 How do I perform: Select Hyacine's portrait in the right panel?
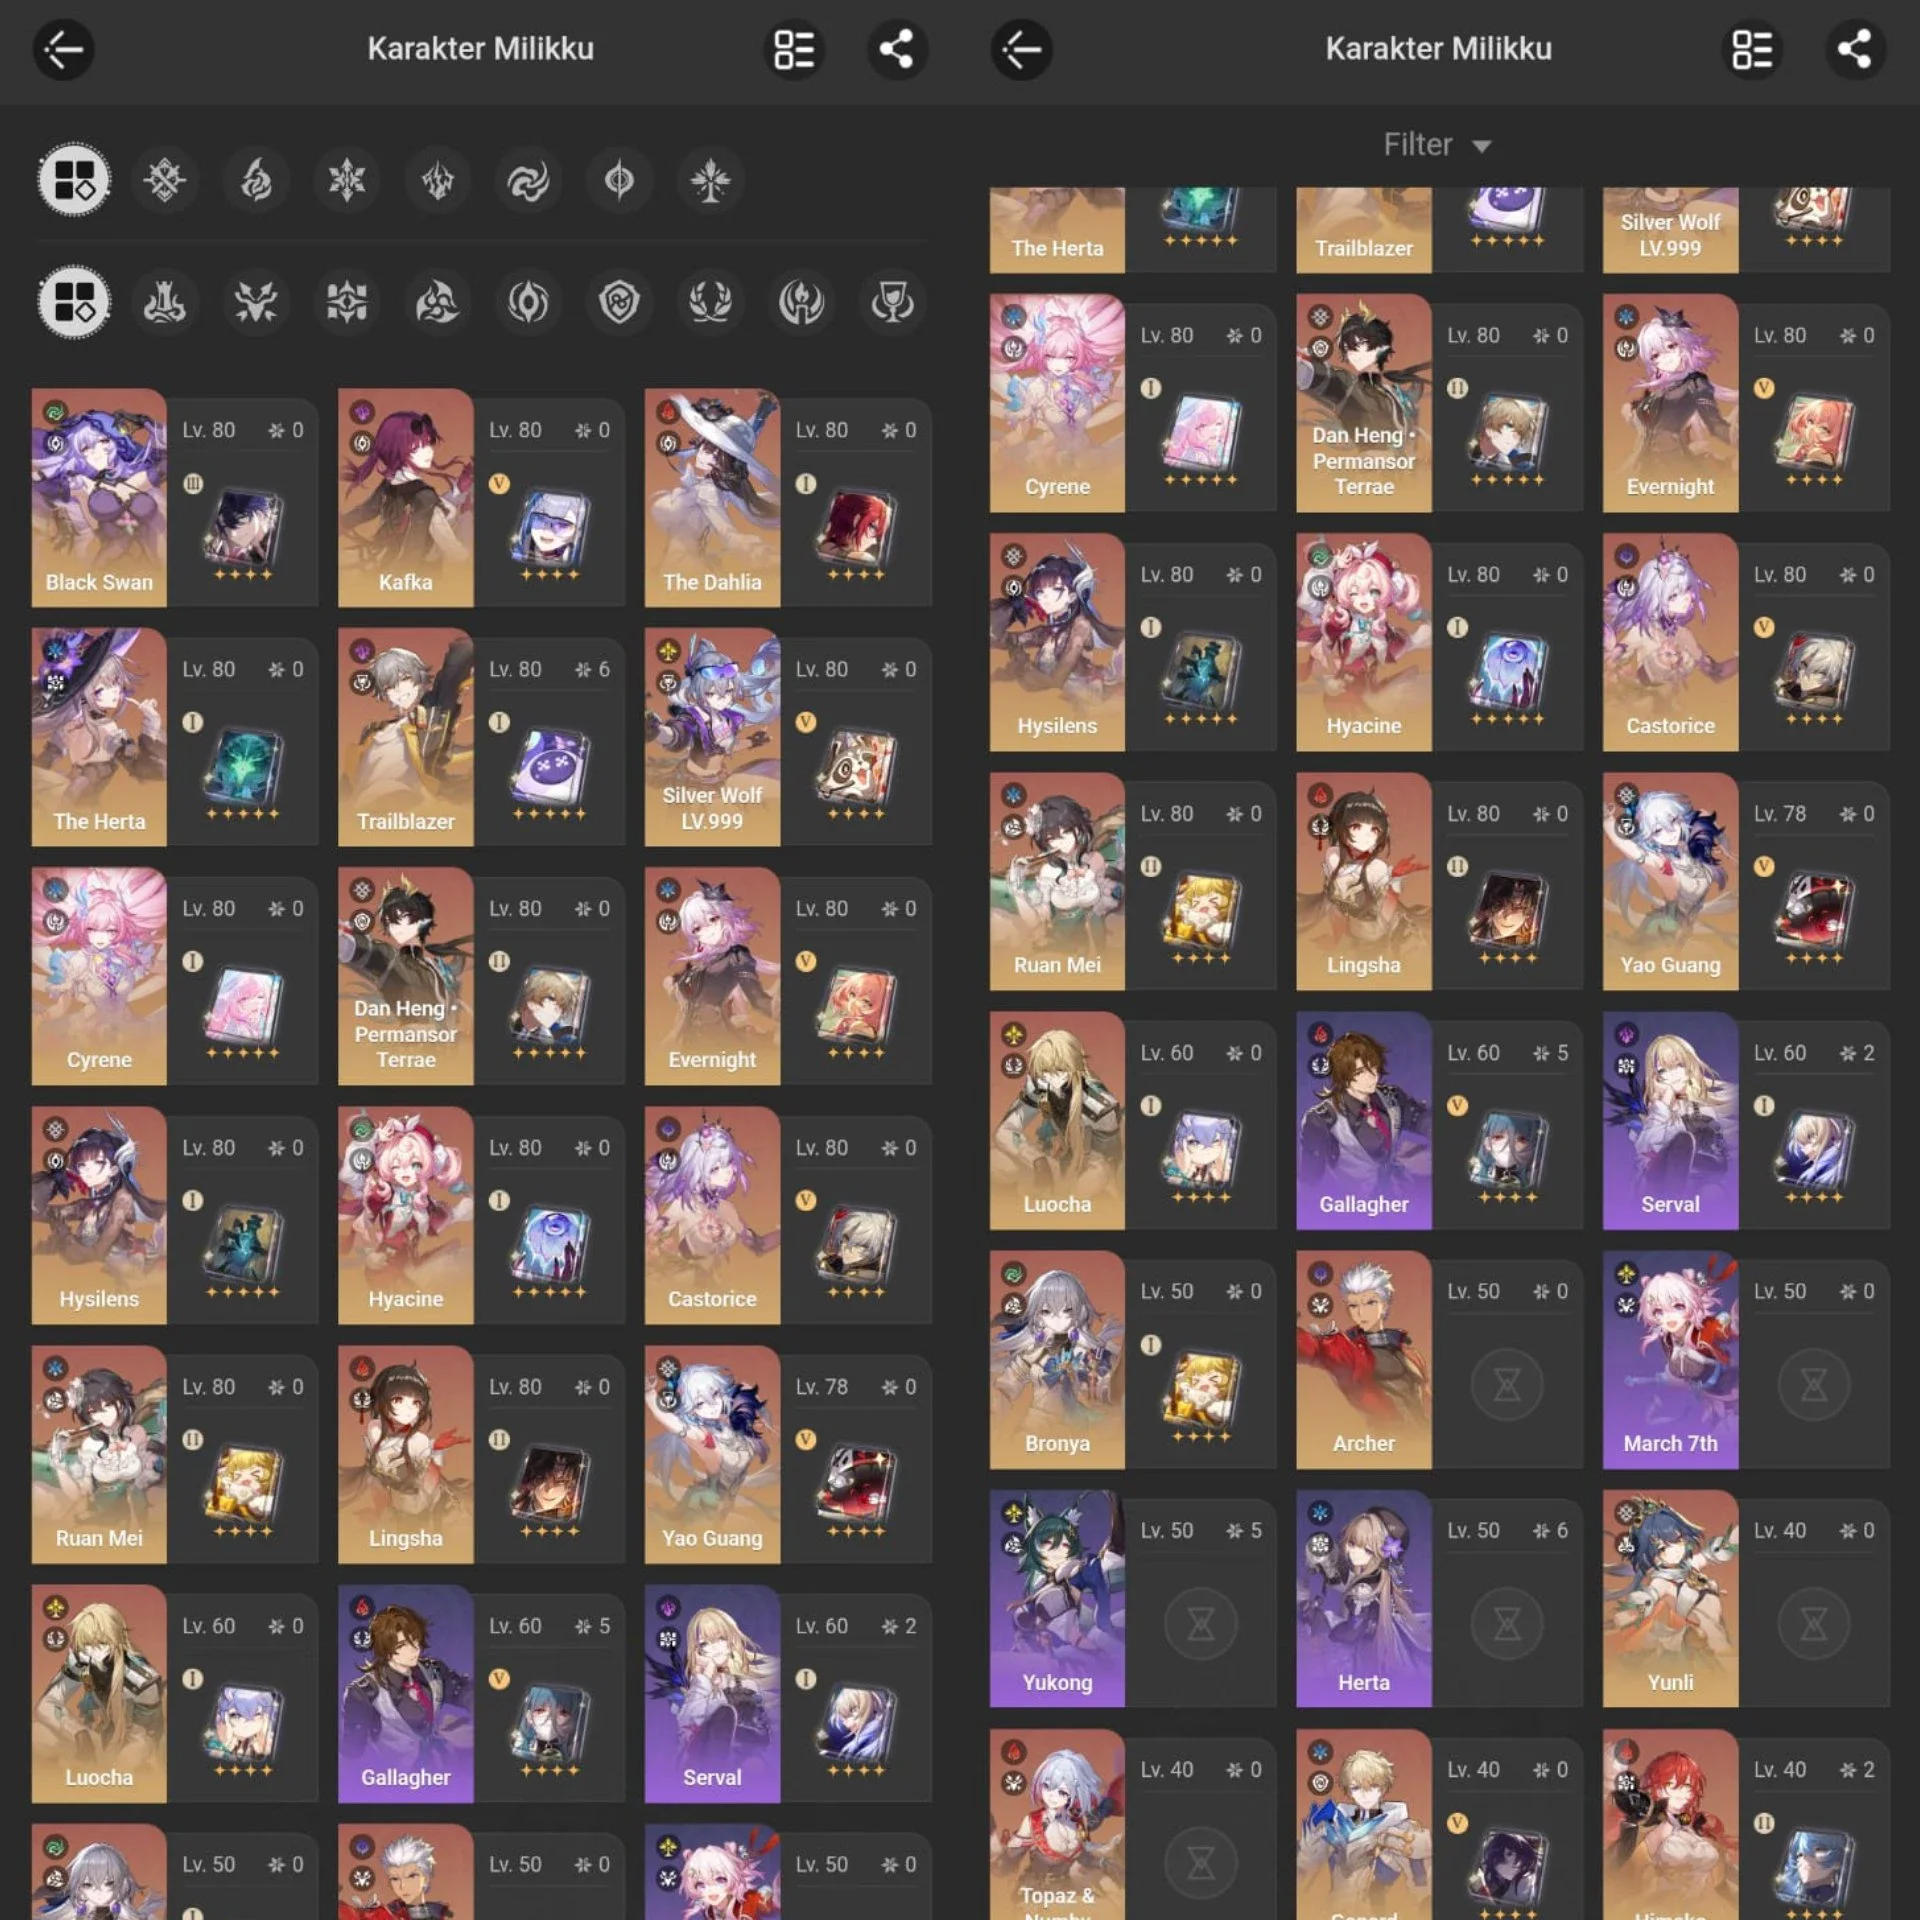click(1364, 642)
